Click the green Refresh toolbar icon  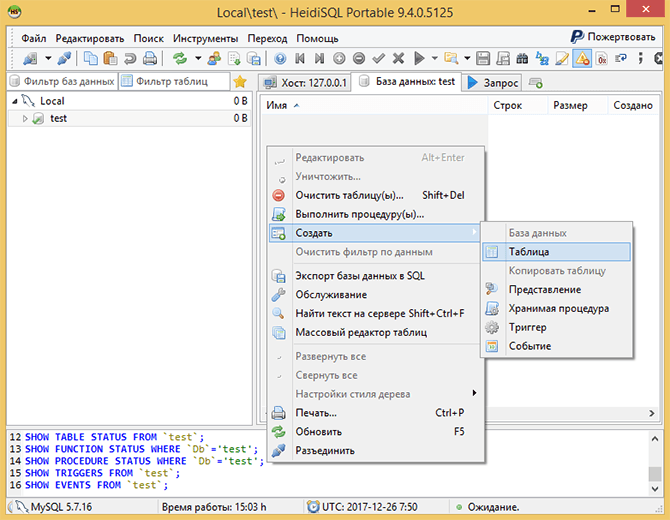click(x=180, y=58)
